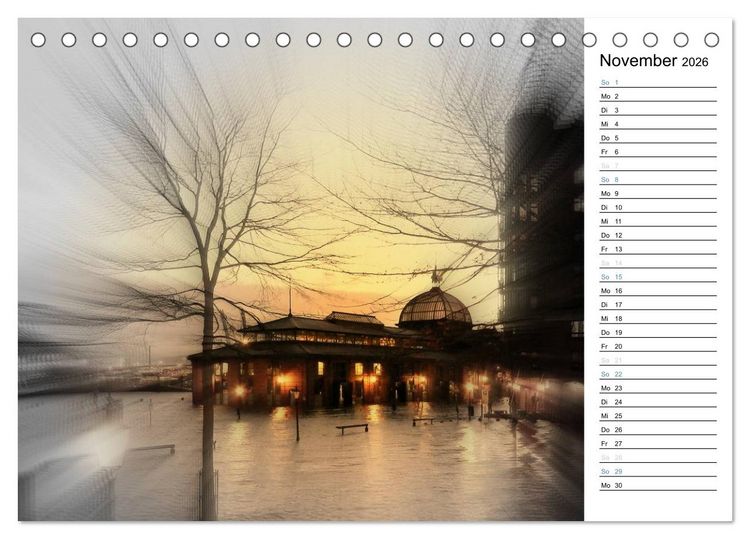Click the 'Do 26' date entry
The image size is (750, 539).
click(658, 429)
